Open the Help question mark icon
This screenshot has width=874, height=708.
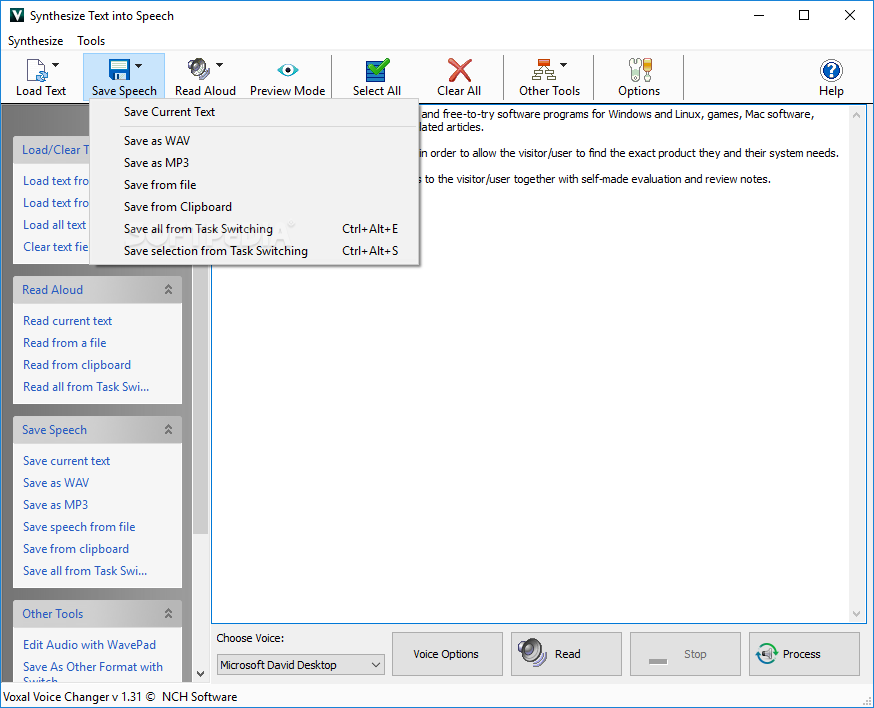click(x=831, y=70)
